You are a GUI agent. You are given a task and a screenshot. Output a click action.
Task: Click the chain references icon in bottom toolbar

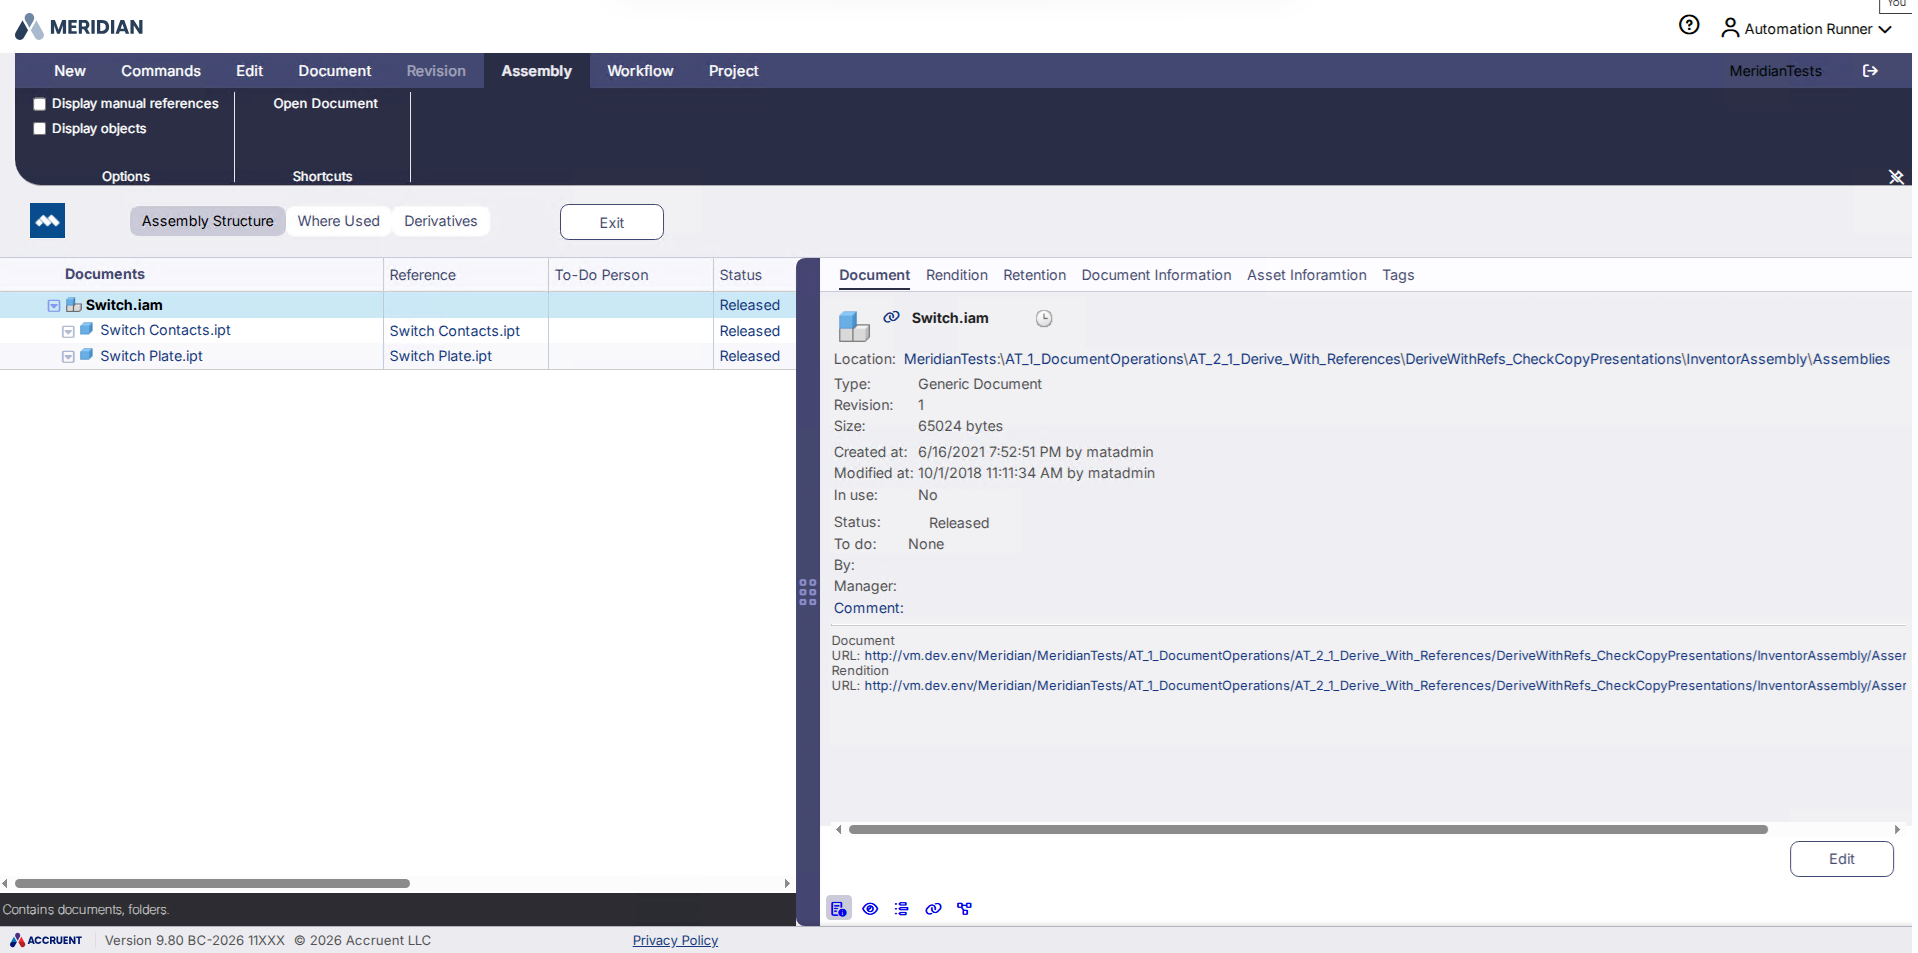click(x=933, y=909)
